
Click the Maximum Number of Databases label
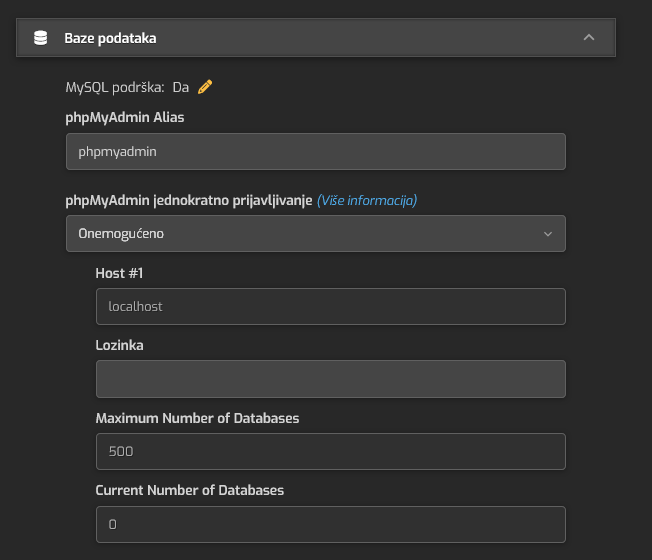[198, 418]
